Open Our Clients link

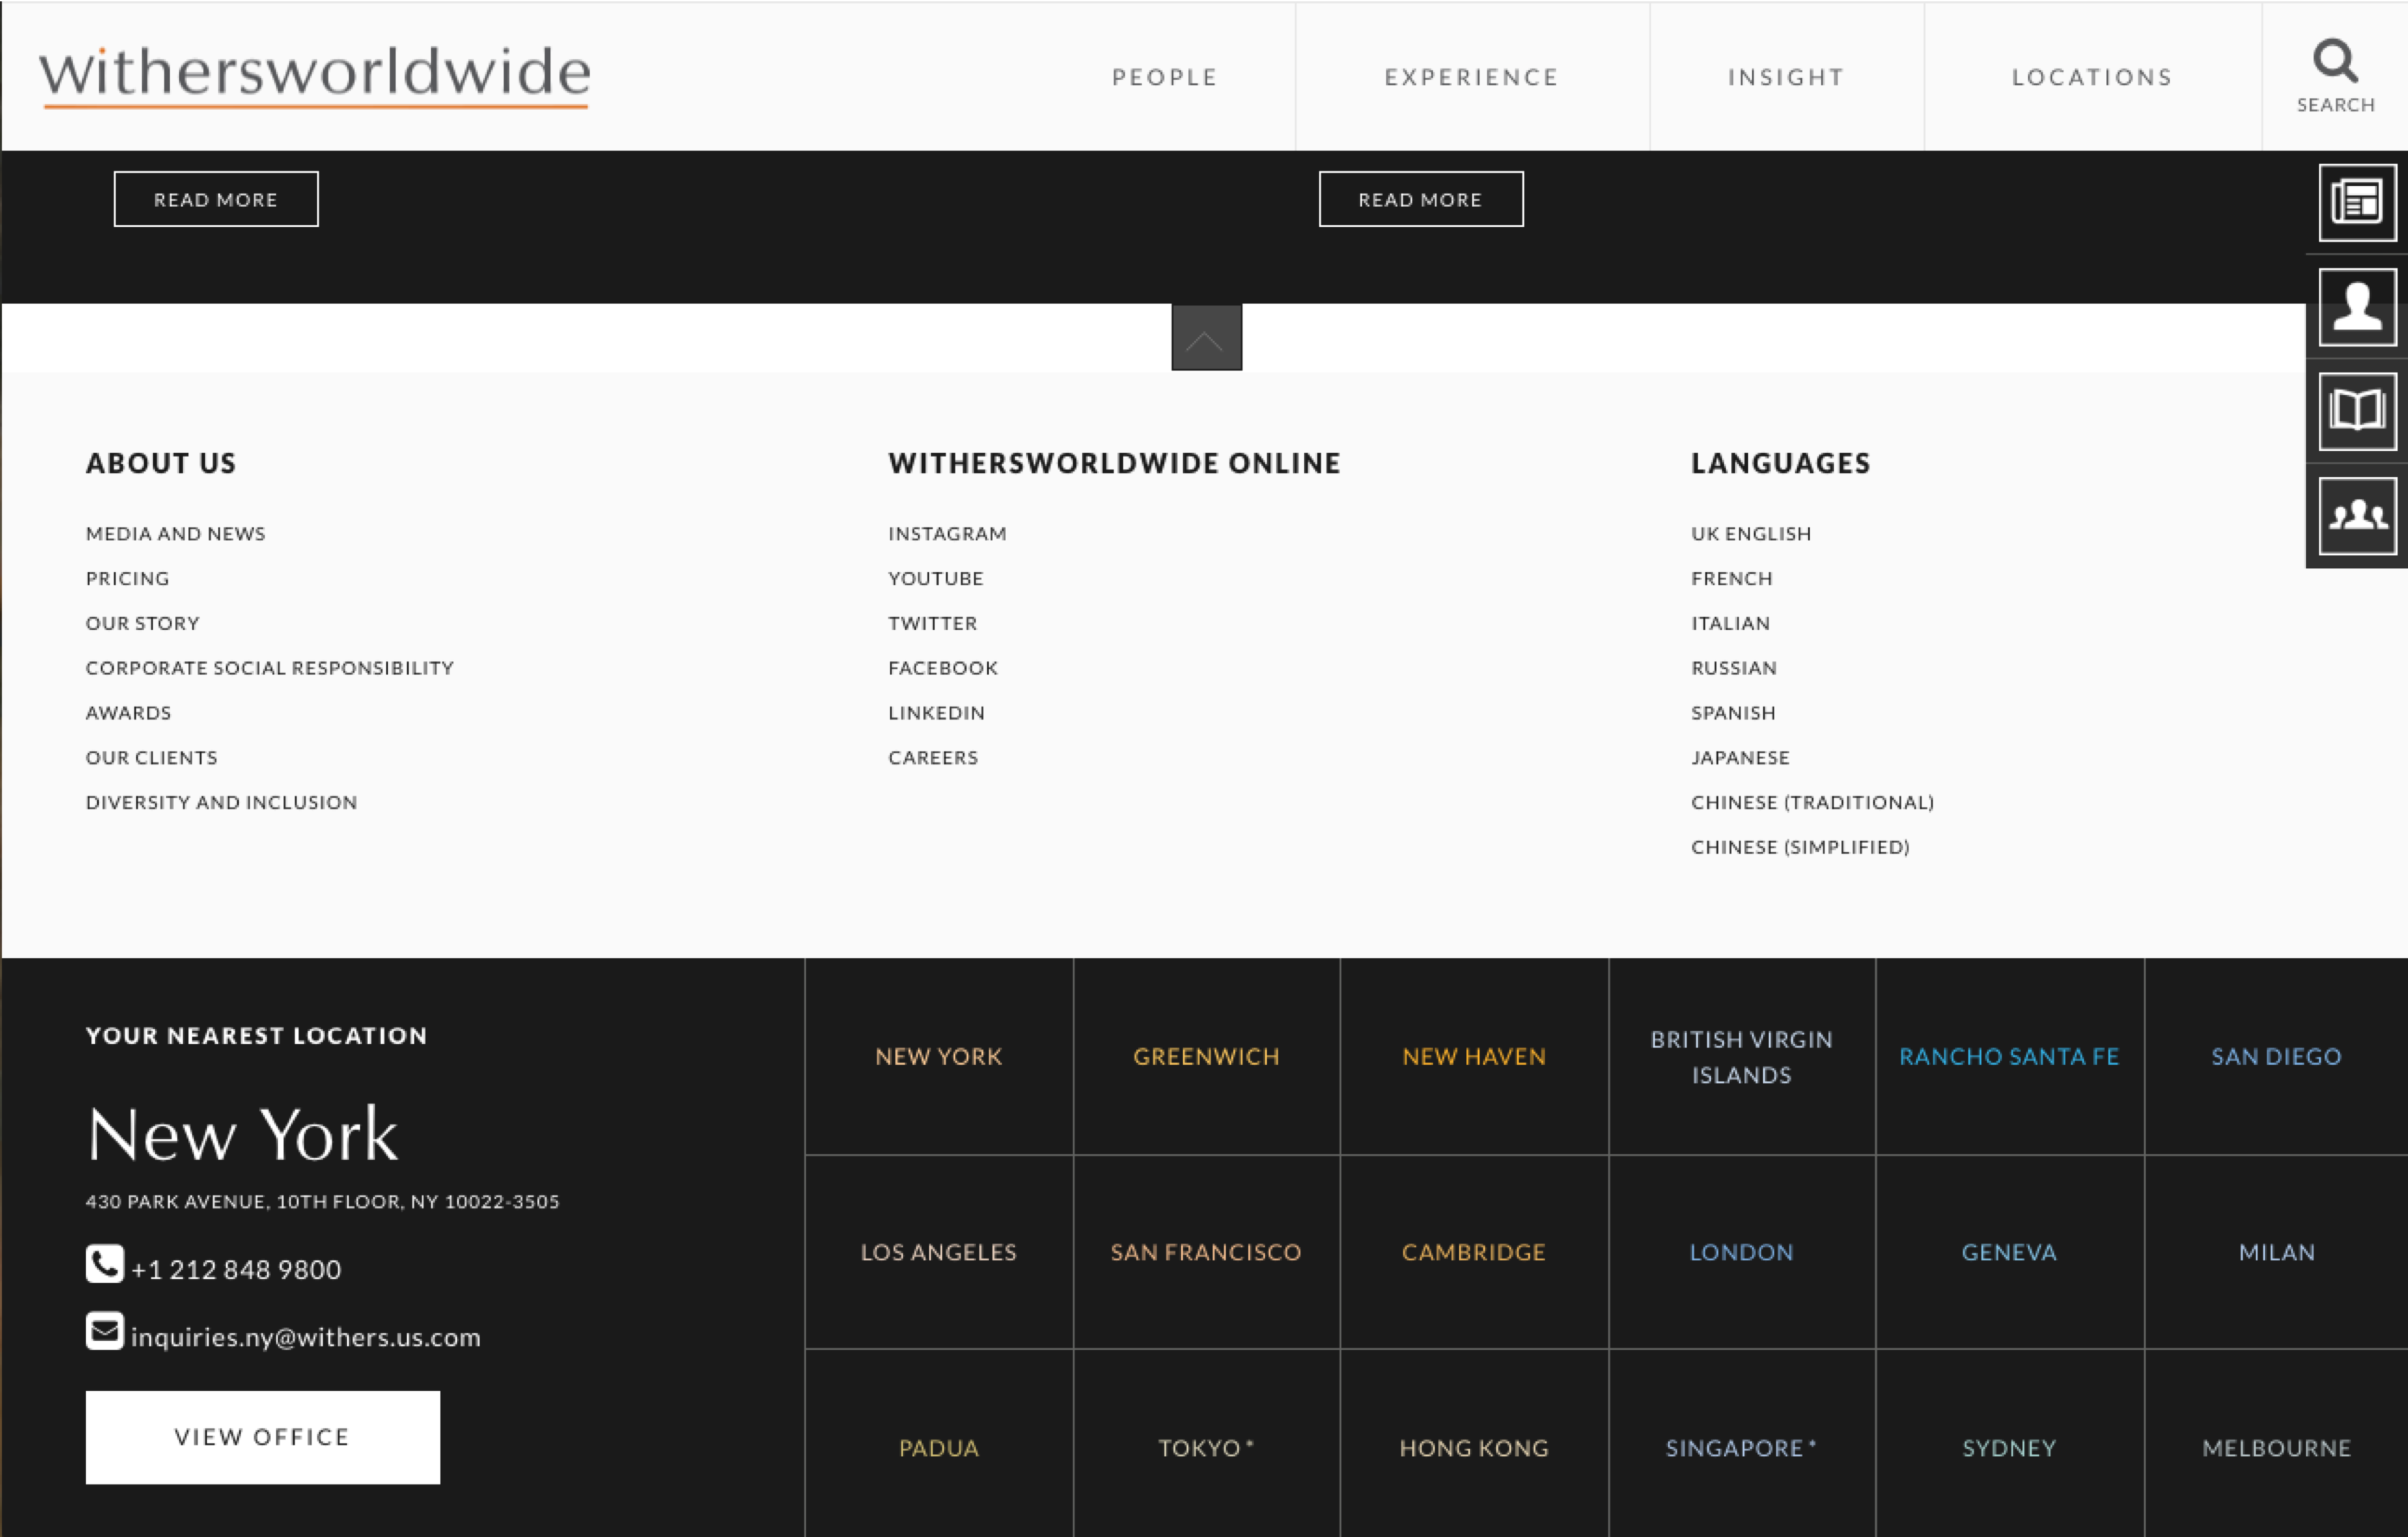(x=152, y=758)
